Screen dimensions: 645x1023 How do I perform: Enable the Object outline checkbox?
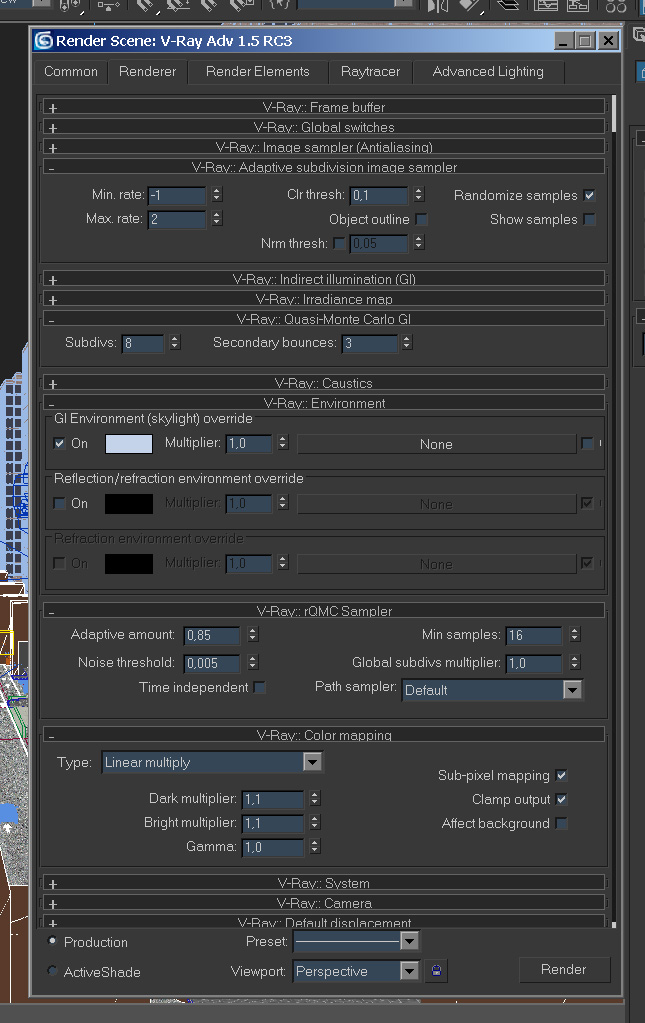(x=421, y=219)
